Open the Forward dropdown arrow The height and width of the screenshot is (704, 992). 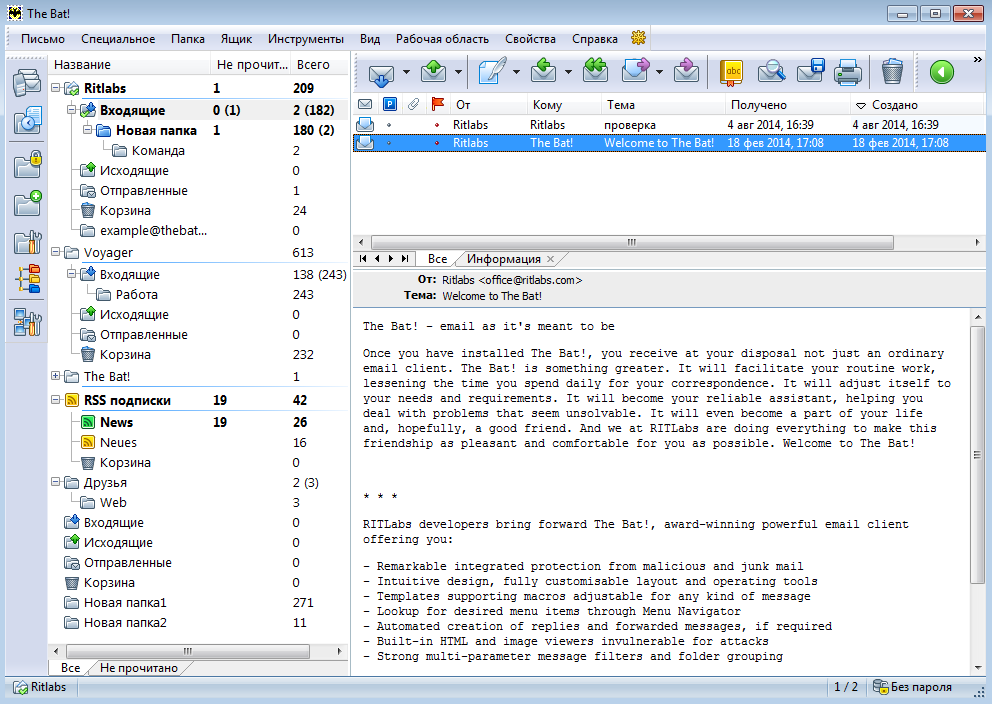click(x=659, y=72)
